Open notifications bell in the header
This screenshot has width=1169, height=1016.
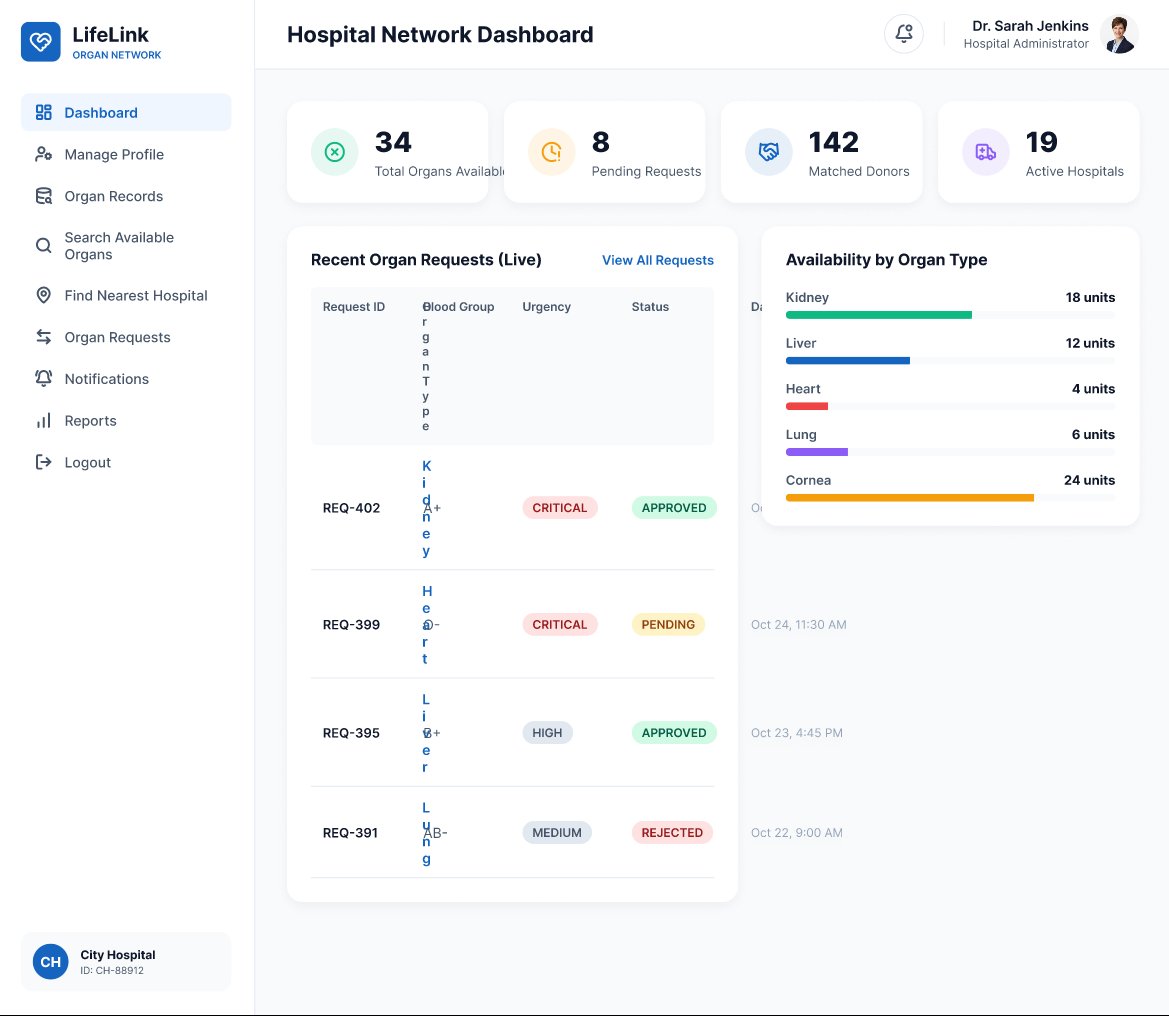tap(904, 34)
